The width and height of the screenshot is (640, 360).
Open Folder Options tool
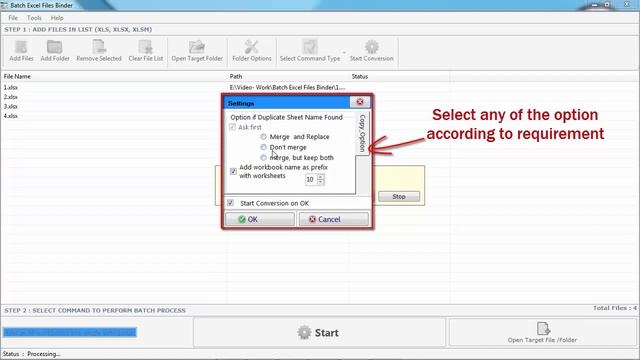tap(252, 51)
